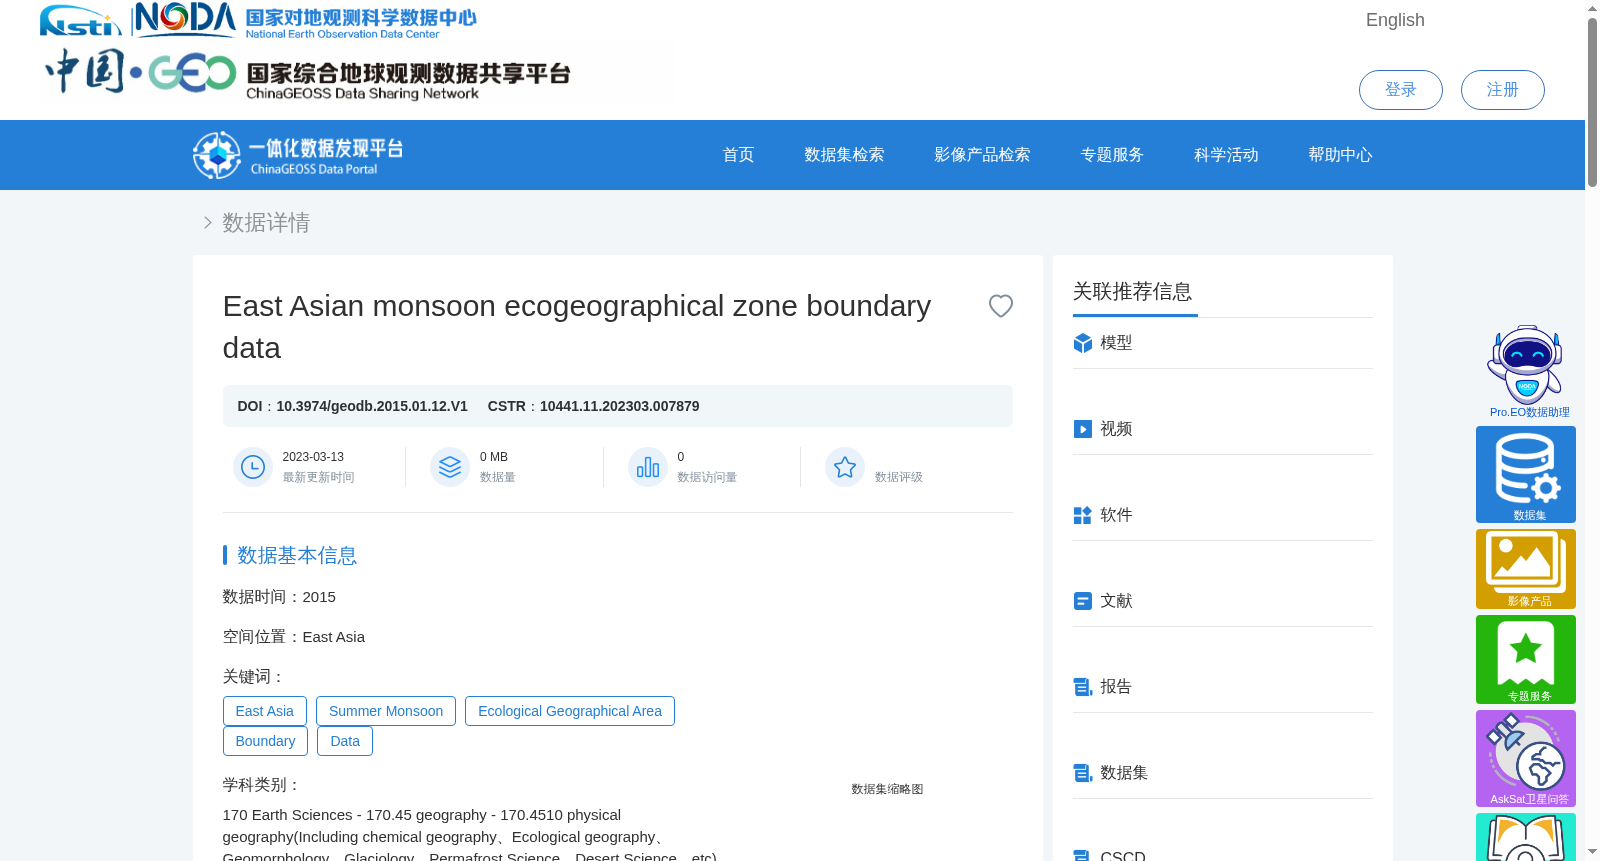Click the 关联推荐信息 tab heading
This screenshot has height=861, width=1600.
click(x=1133, y=292)
